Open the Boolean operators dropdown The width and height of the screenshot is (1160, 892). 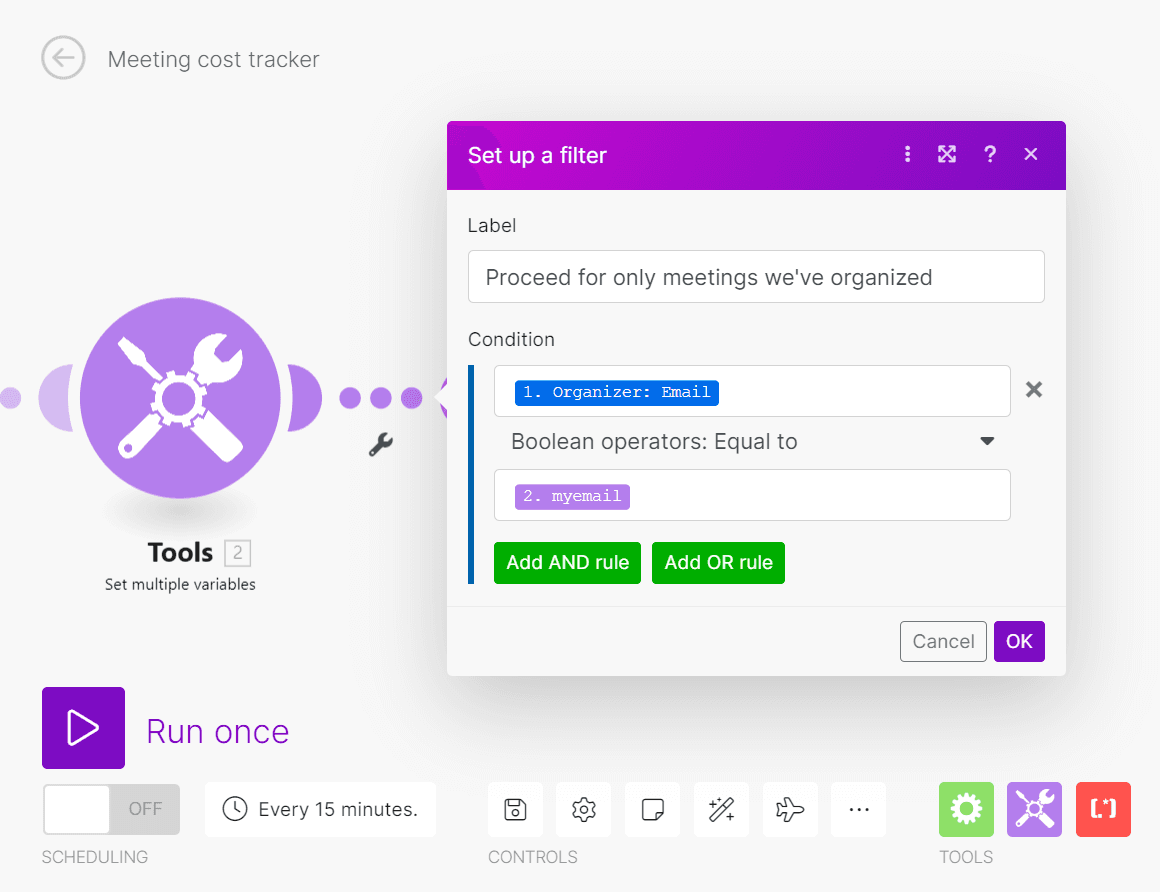[752, 441]
